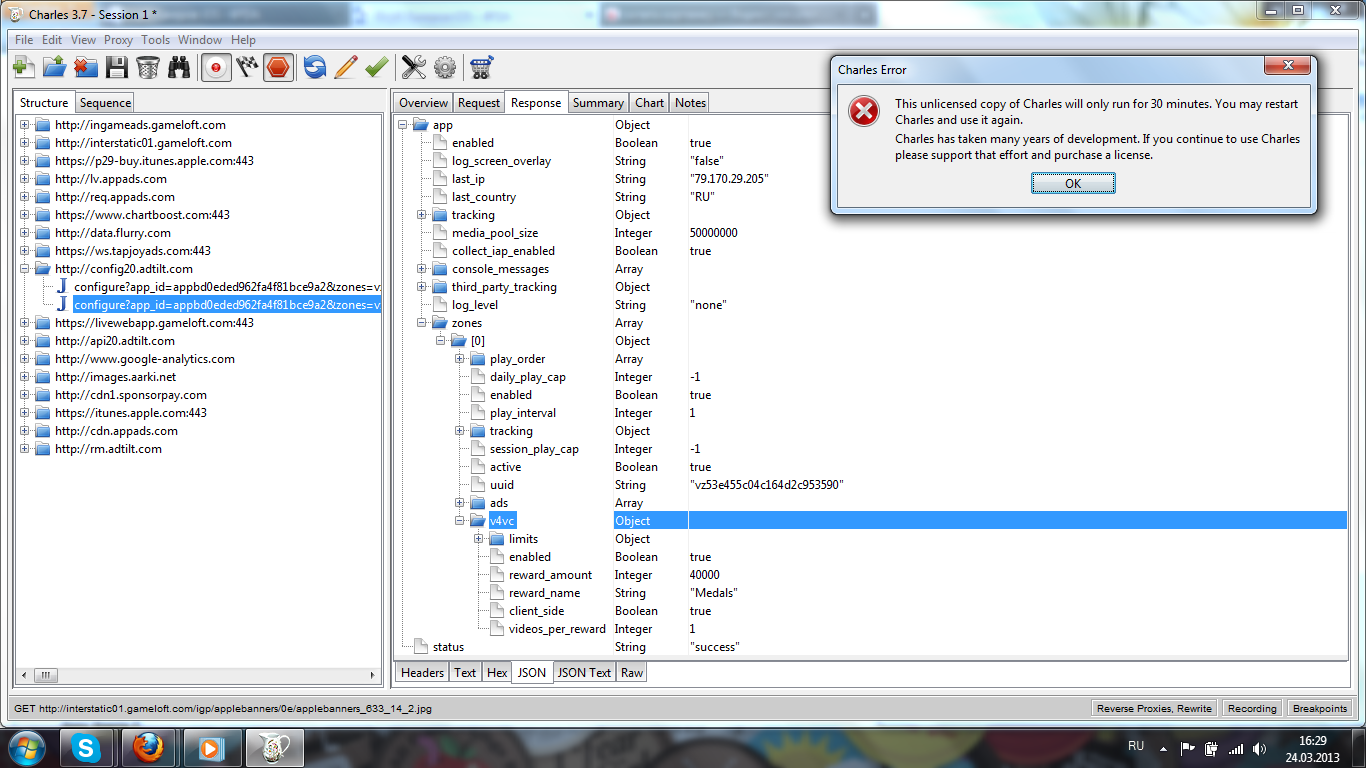Switch to the Notes tab
Viewport: 1366px width, 768px height.
690,103
